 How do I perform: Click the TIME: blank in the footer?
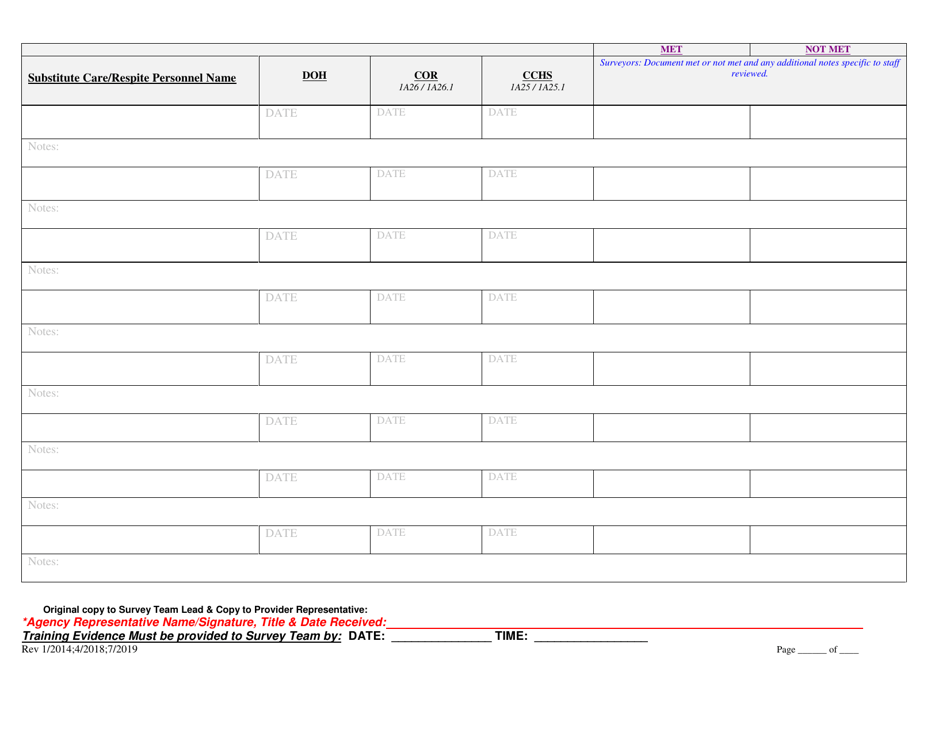tap(591, 637)
